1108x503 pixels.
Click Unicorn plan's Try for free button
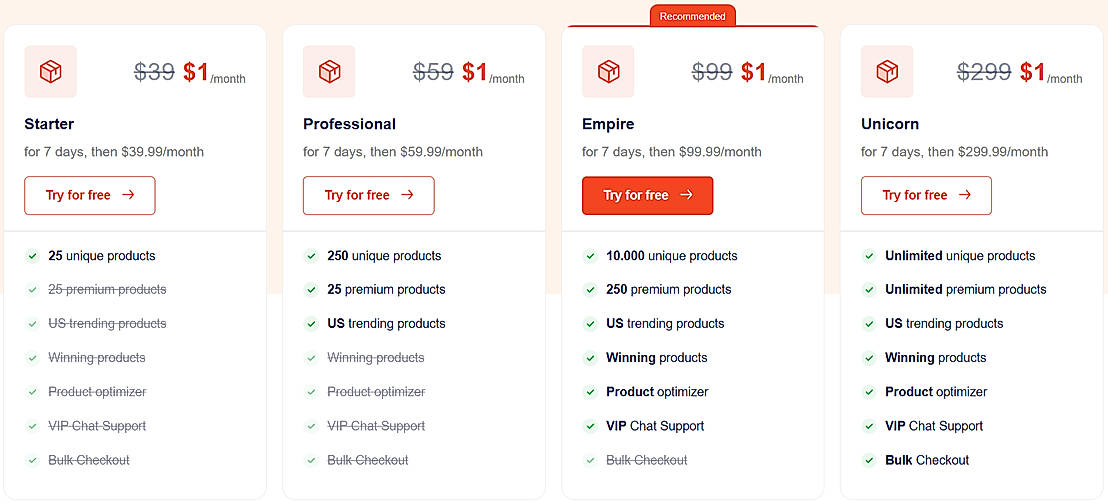click(x=926, y=195)
